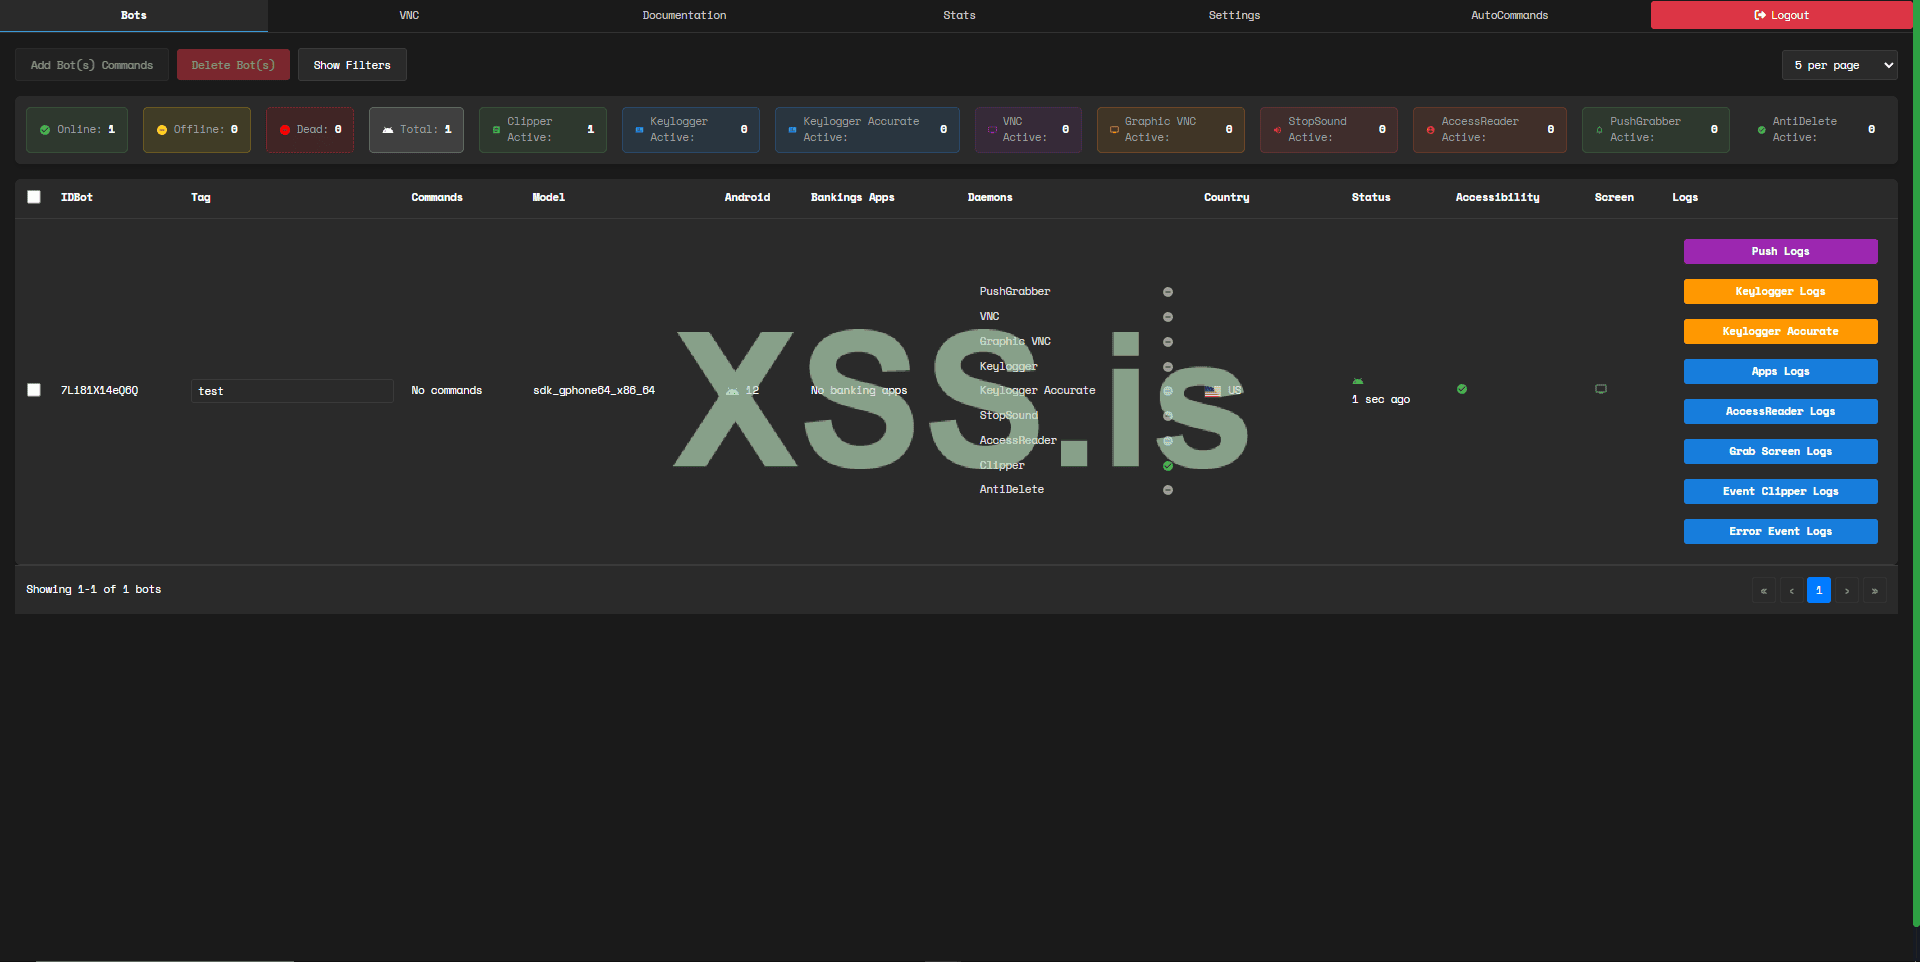Open Event Clipper Logs

pyautogui.click(x=1780, y=491)
